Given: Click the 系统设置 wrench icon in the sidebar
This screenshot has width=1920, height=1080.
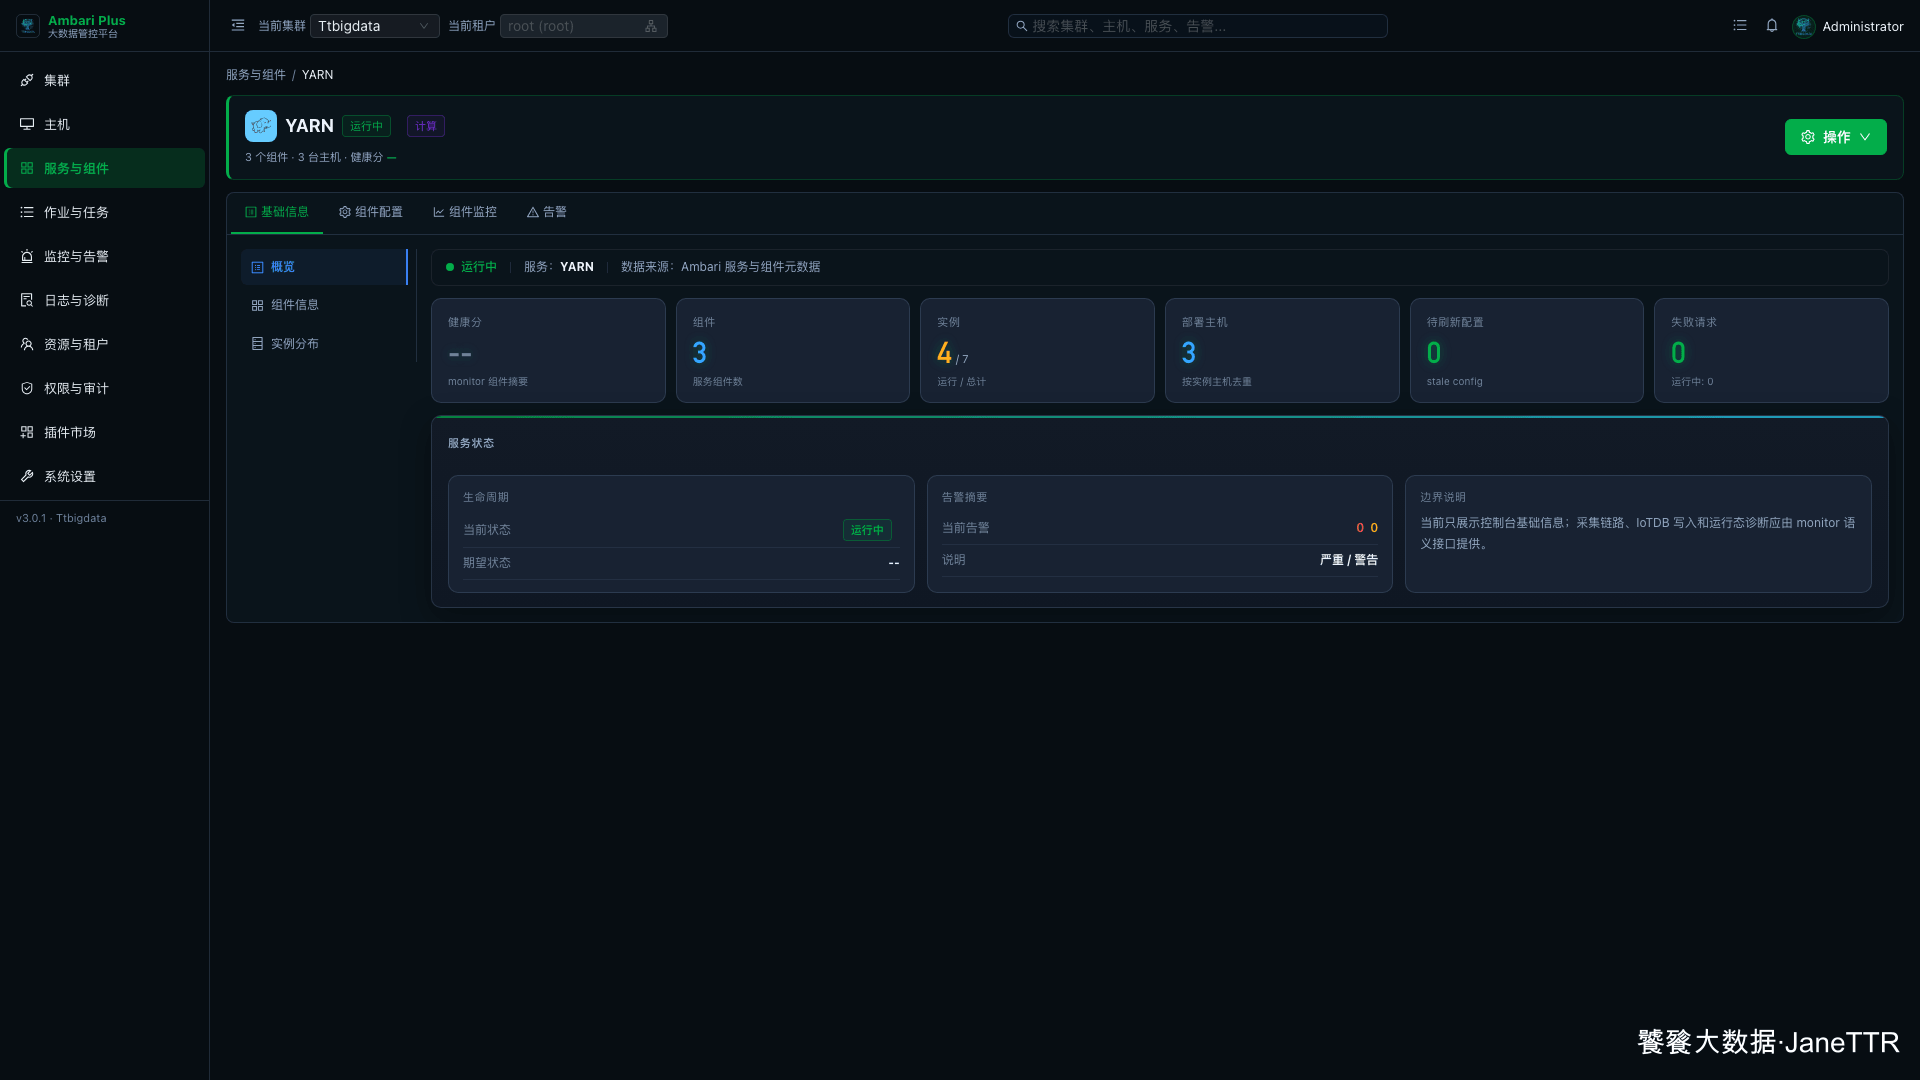Looking at the screenshot, I should click(27, 476).
